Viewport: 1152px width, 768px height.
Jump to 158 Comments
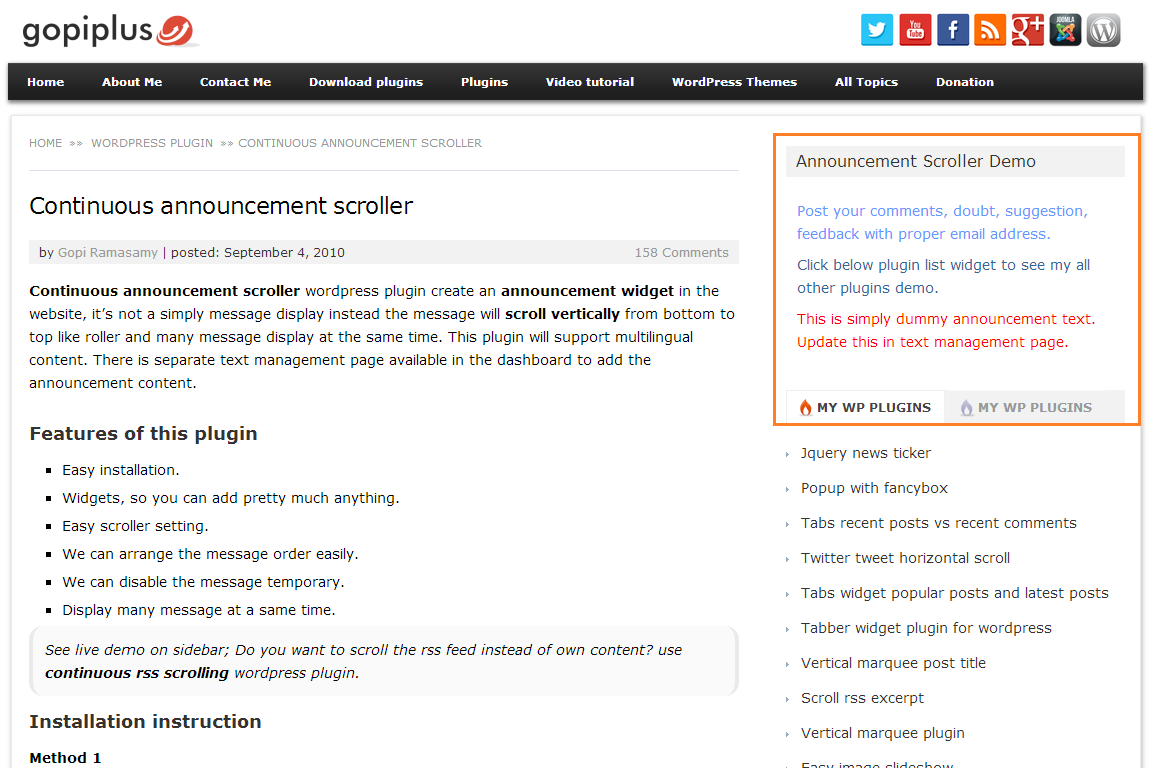coord(682,252)
